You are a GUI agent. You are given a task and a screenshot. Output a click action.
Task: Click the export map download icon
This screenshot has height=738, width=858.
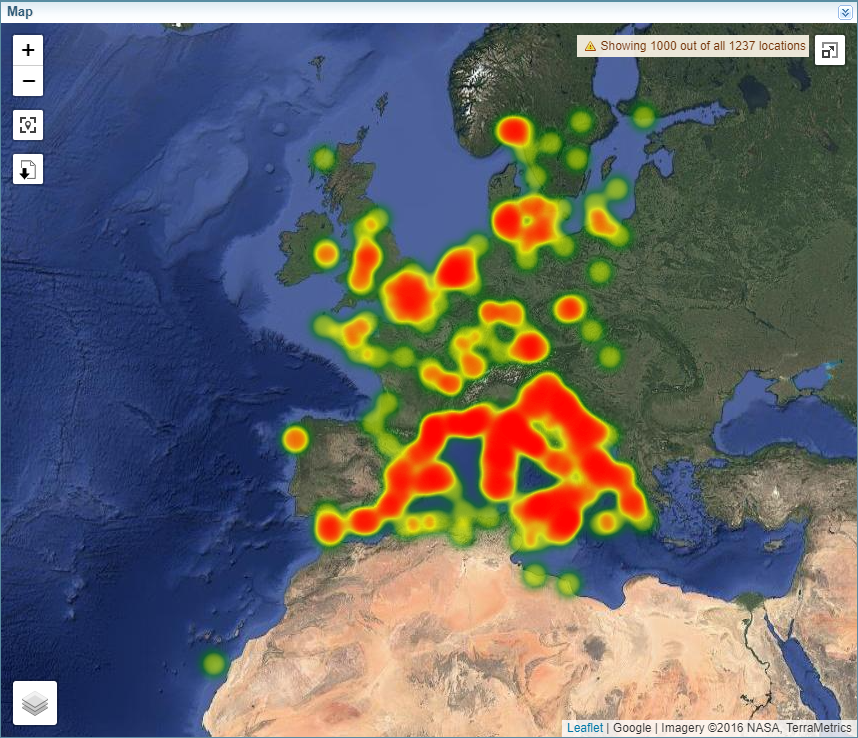28,169
